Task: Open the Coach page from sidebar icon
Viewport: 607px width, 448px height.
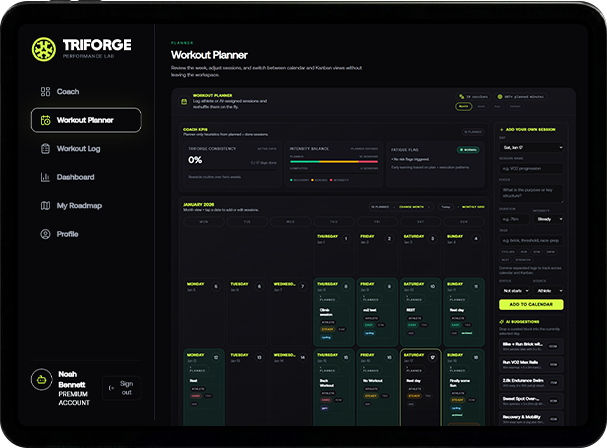Action: click(45, 92)
